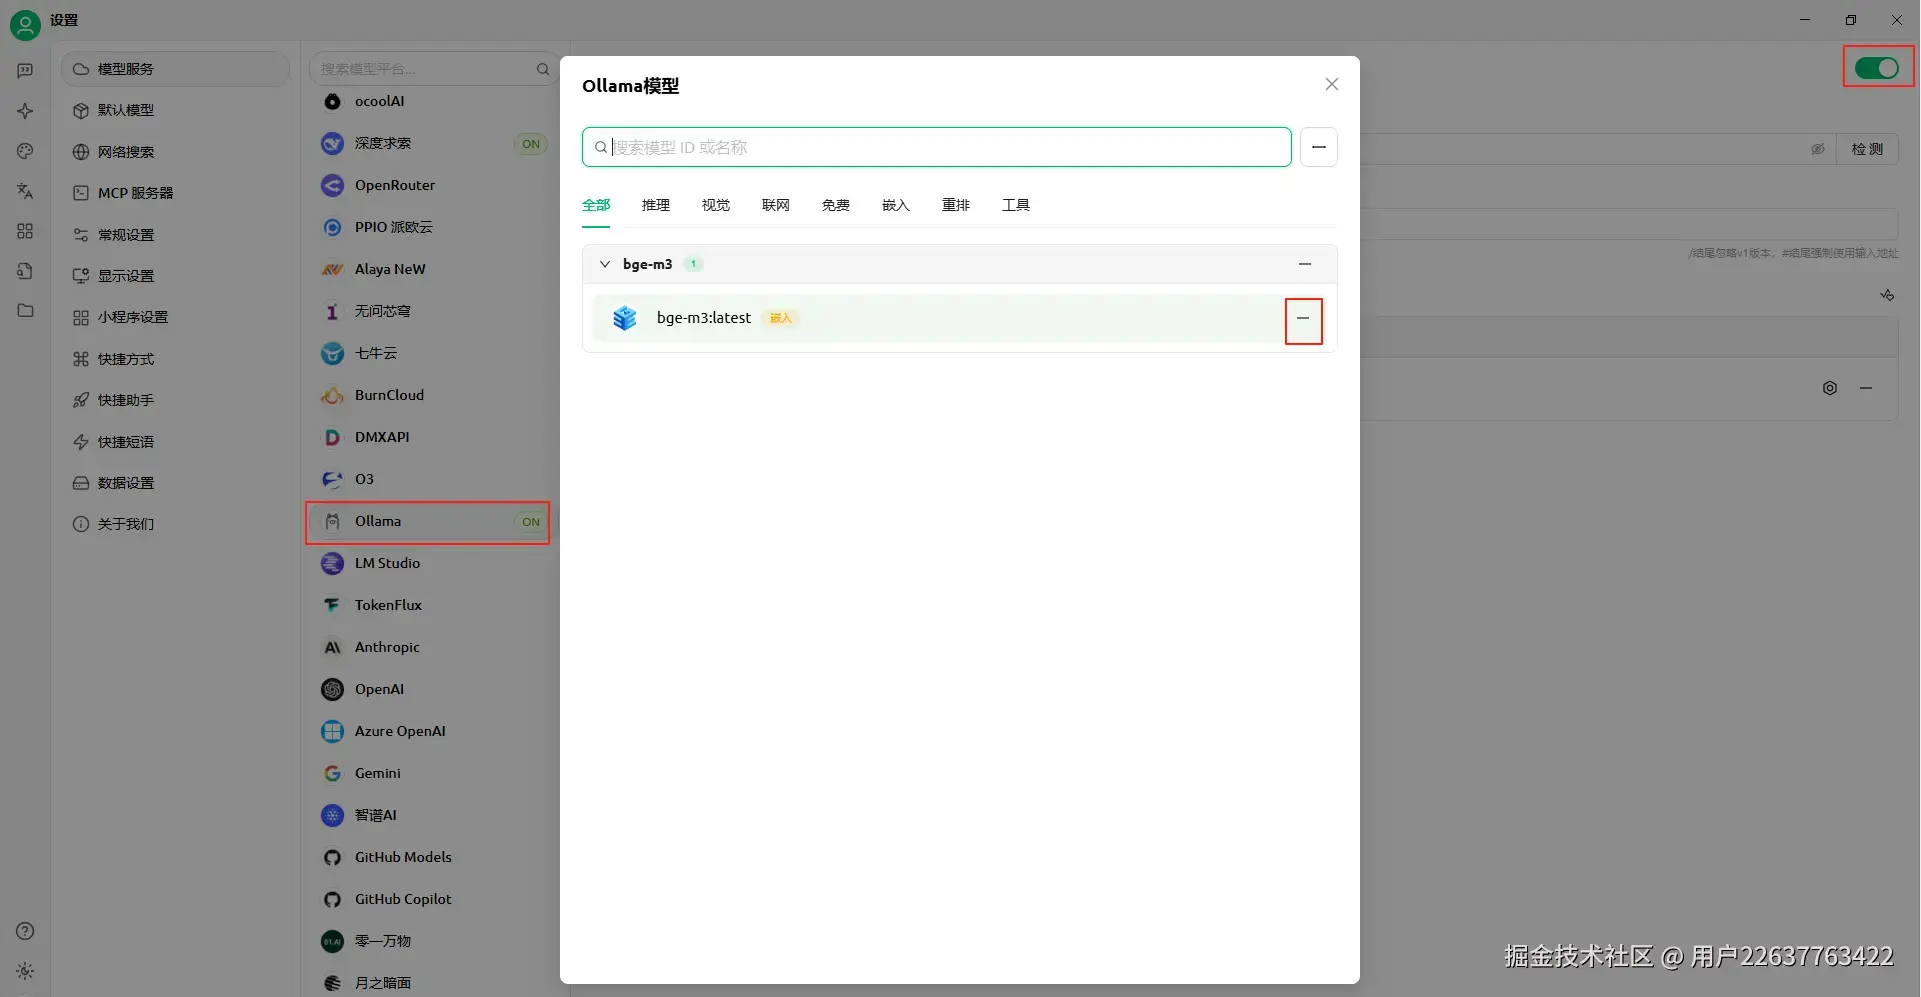1921x997 pixels.
Task: Switch to 免费 tab
Action: pos(836,205)
